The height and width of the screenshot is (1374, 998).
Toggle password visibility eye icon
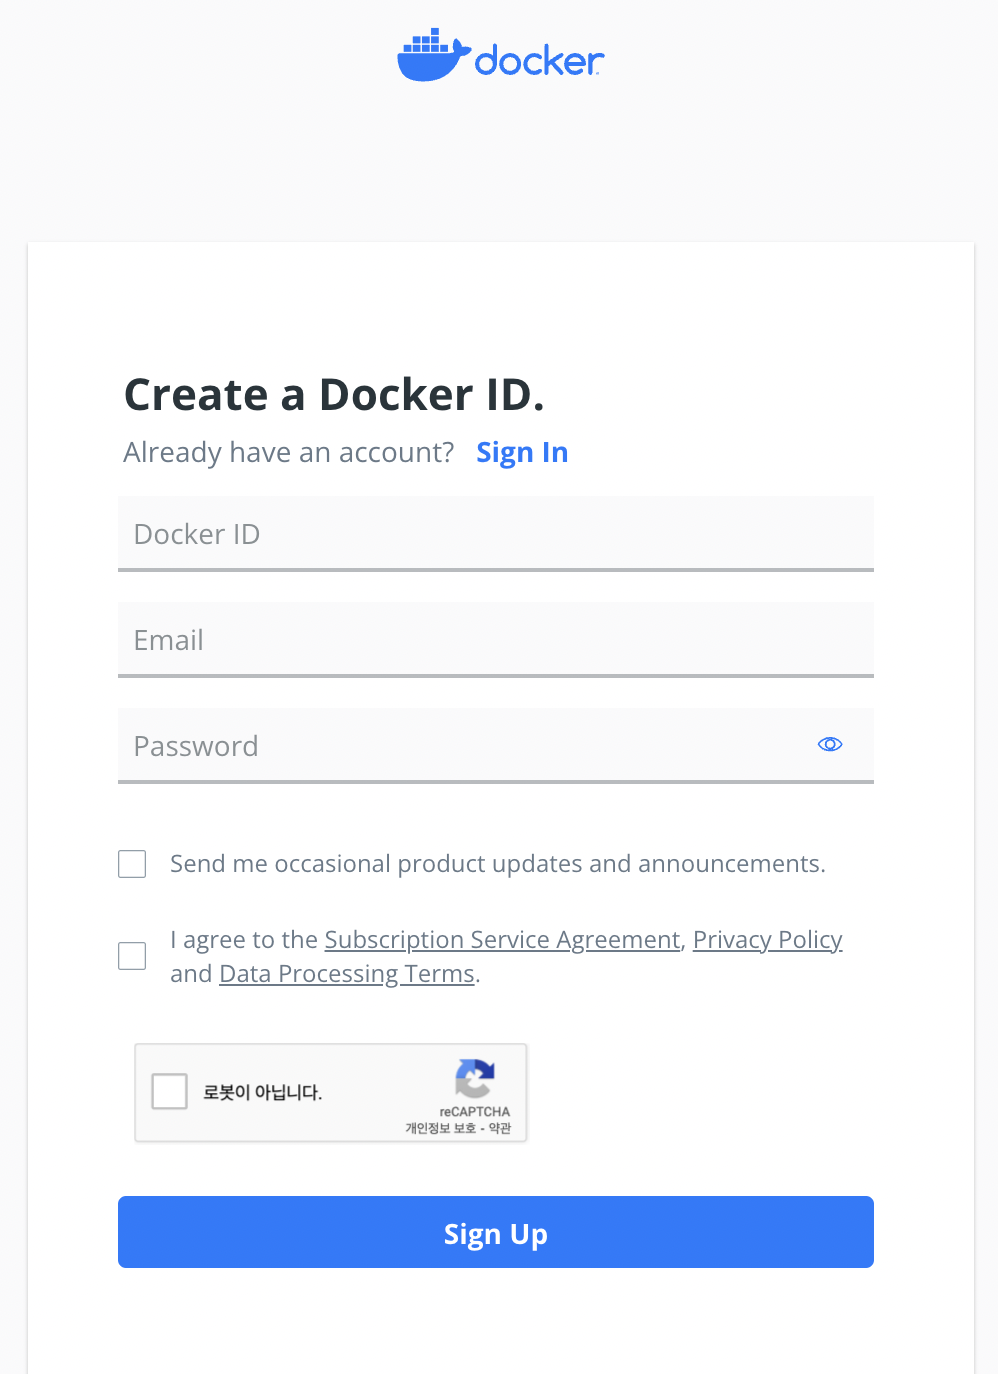click(830, 744)
